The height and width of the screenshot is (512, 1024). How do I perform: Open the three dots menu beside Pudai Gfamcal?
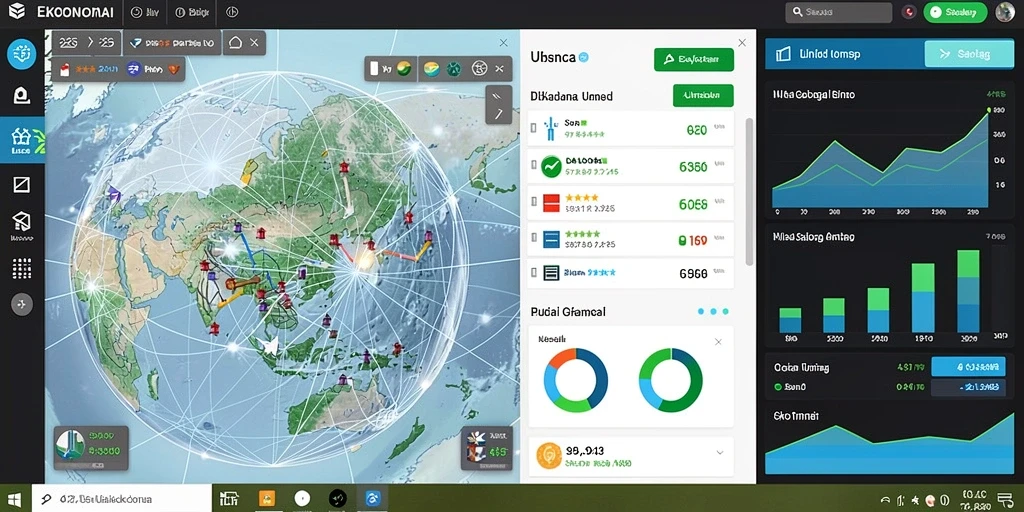click(713, 312)
